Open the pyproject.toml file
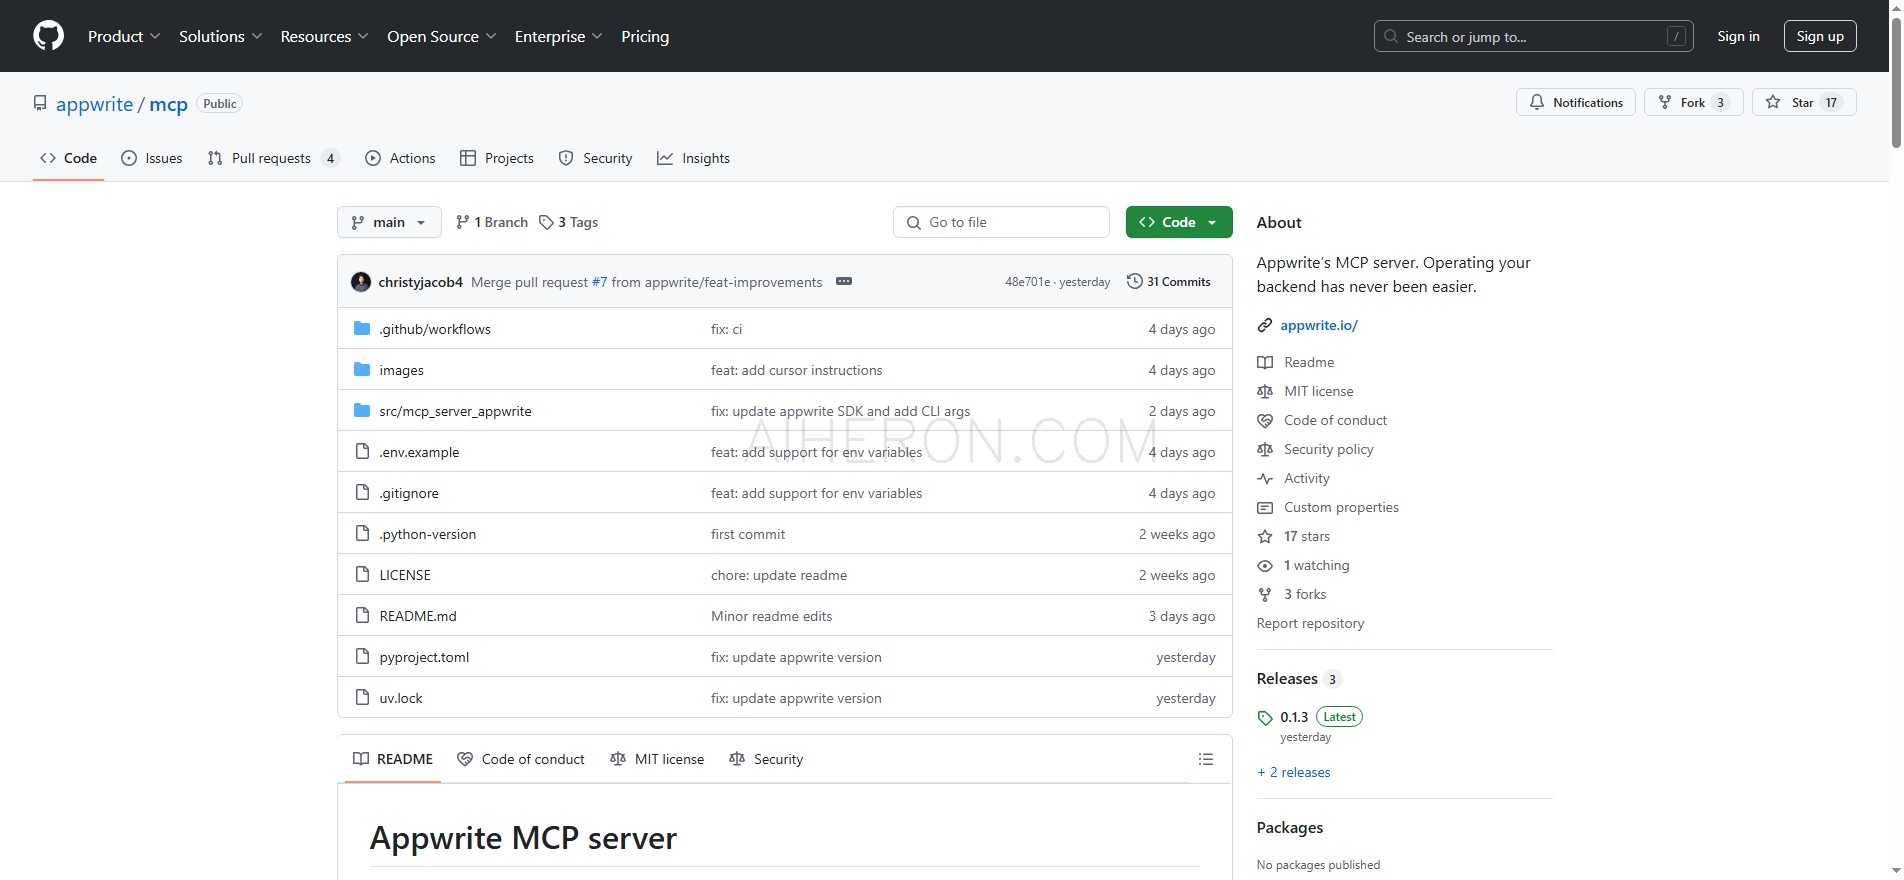This screenshot has width=1904, height=880. [424, 657]
